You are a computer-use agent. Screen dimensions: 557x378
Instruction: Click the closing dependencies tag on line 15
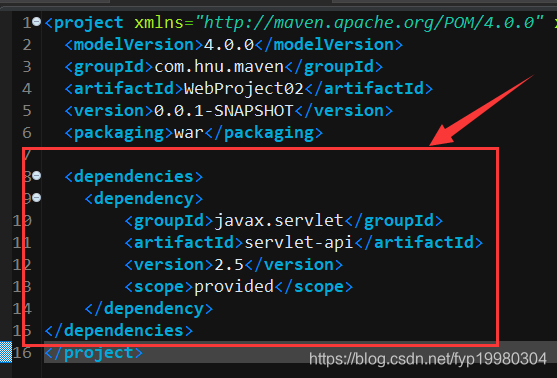119,331
